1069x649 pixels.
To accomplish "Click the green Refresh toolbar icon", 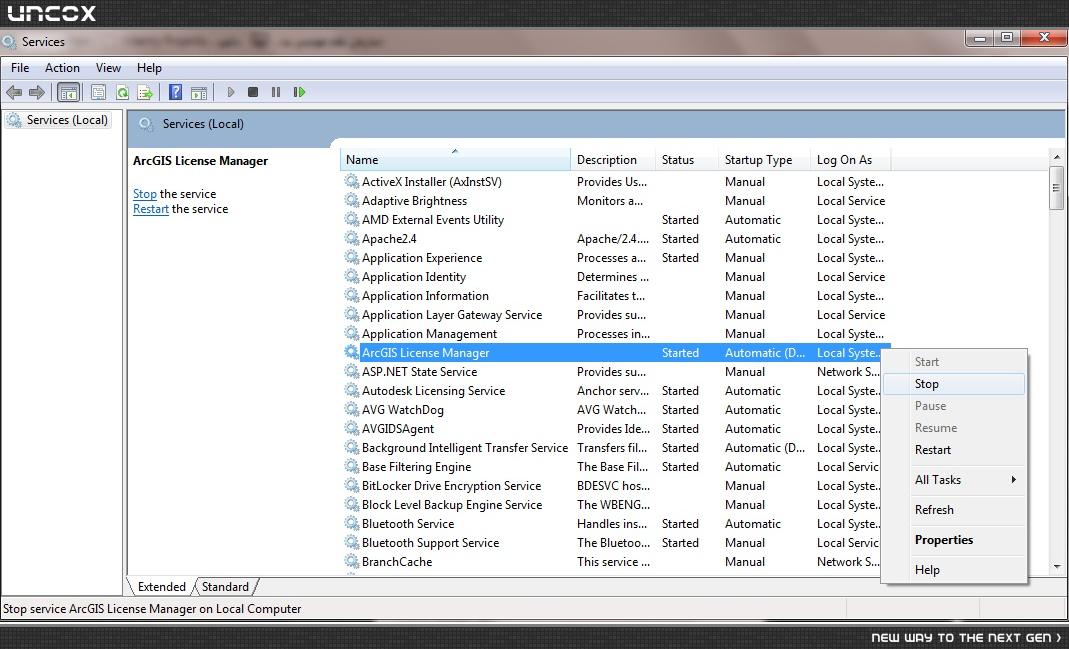I will pos(122,92).
